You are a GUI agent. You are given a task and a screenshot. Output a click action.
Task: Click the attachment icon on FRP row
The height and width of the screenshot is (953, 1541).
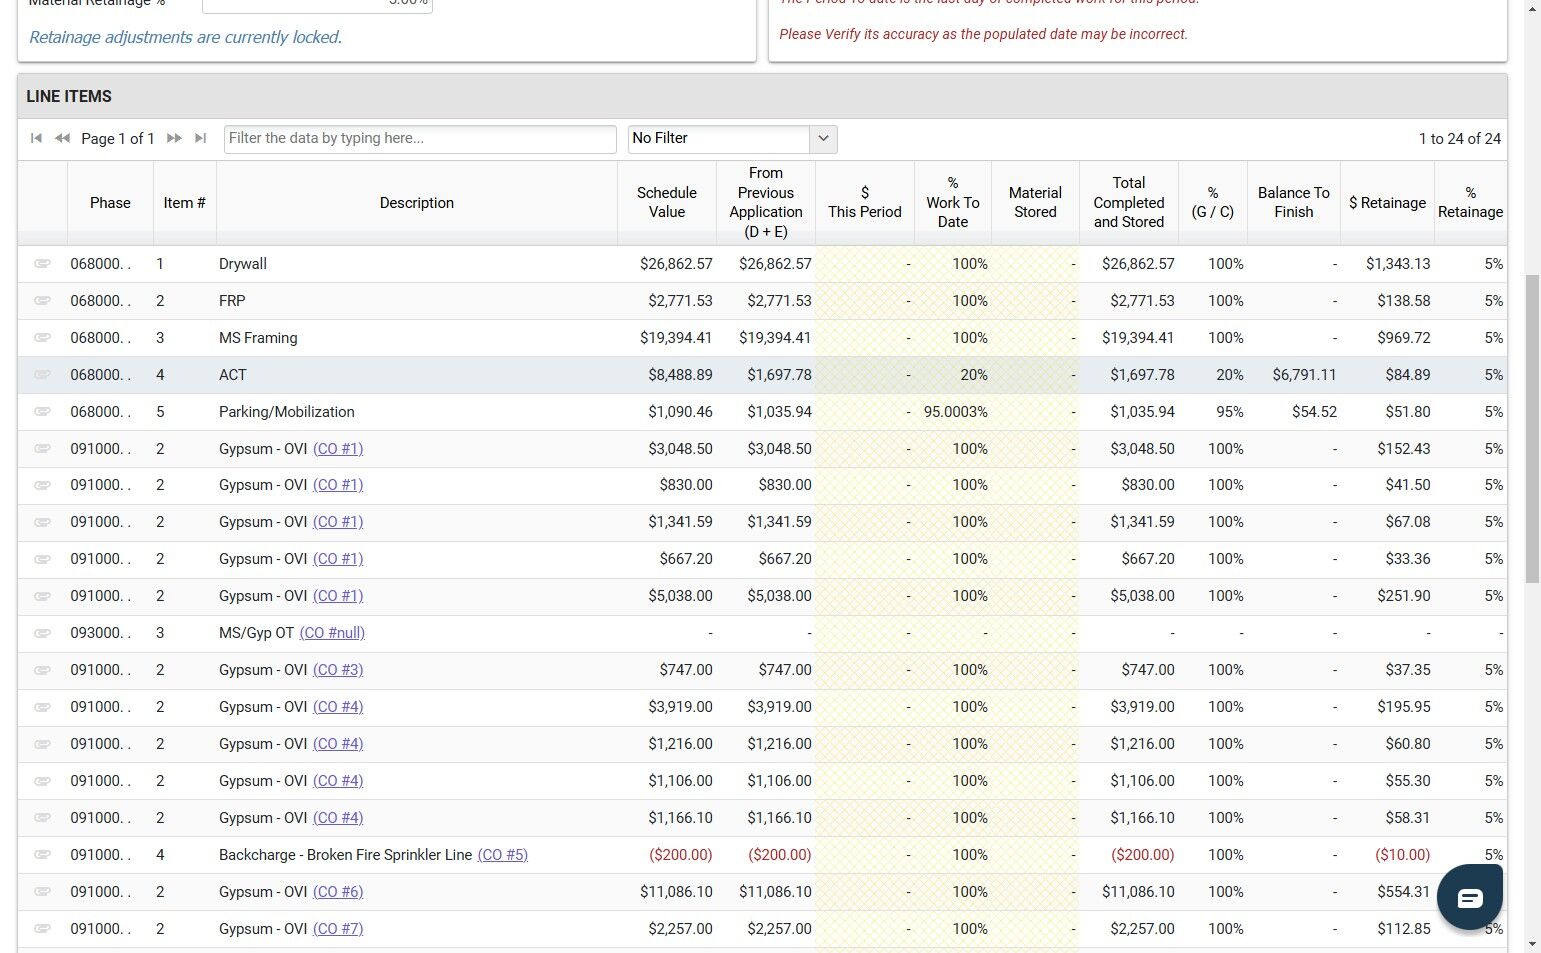click(42, 301)
